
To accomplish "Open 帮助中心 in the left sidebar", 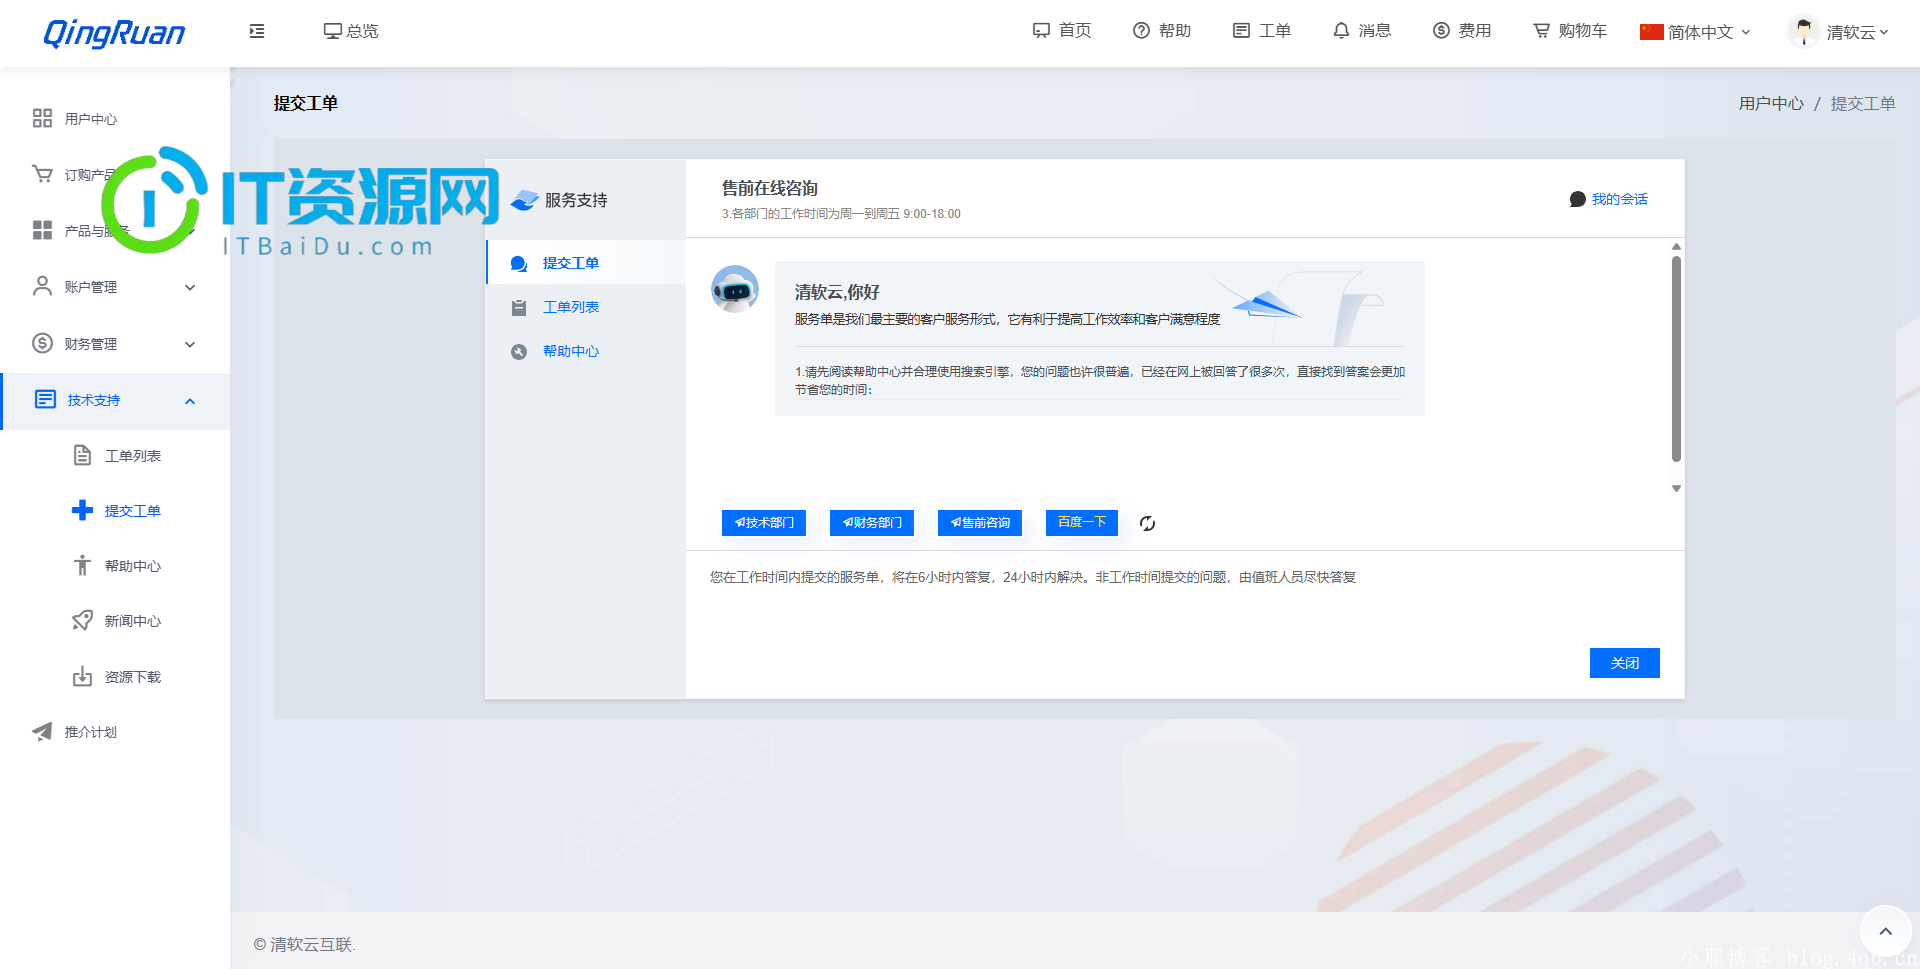I will click(132, 566).
